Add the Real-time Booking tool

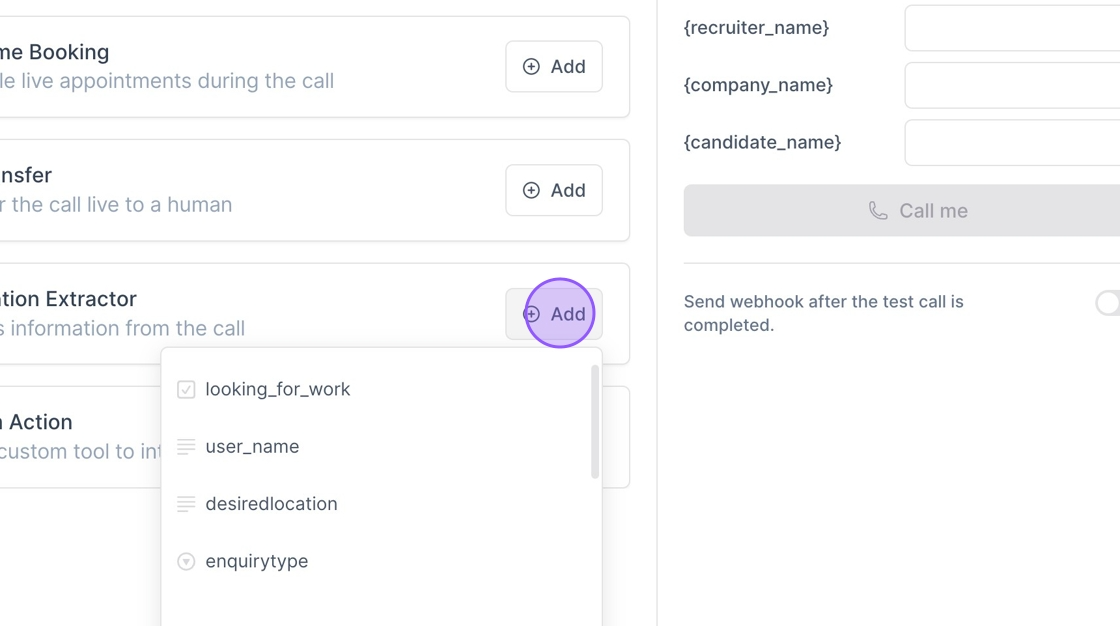coord(554,66)
